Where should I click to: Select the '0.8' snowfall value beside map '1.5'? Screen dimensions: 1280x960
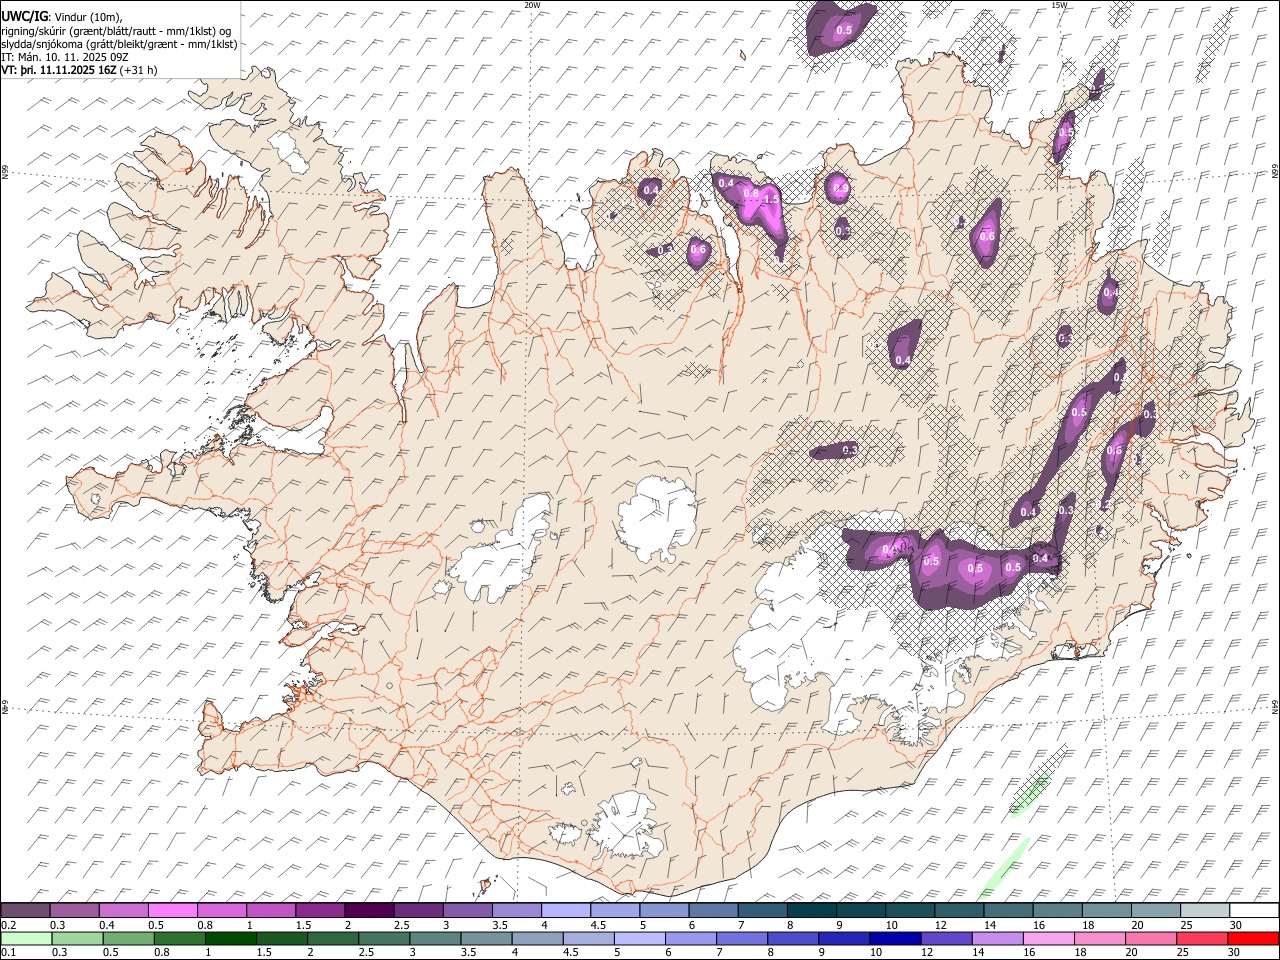pos(751,193)
